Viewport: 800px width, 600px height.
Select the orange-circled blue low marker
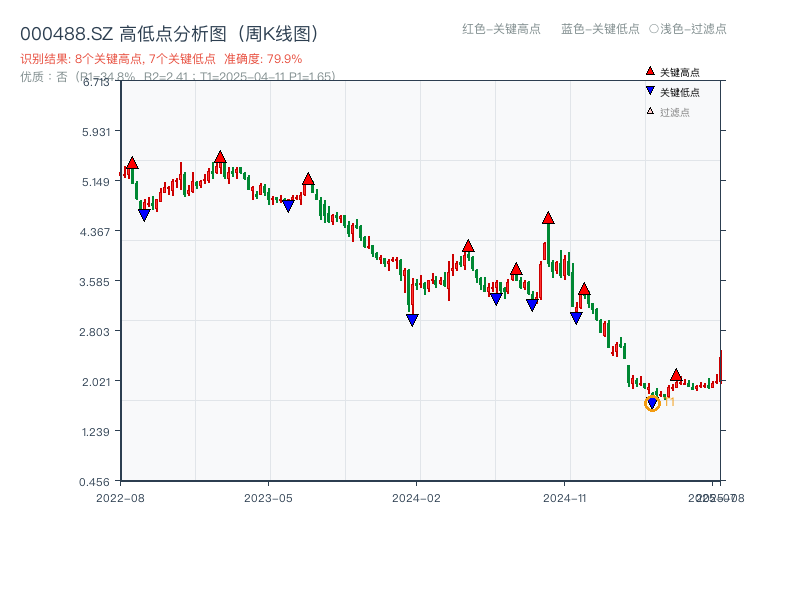pyautogui.click(x=652, y=403)
